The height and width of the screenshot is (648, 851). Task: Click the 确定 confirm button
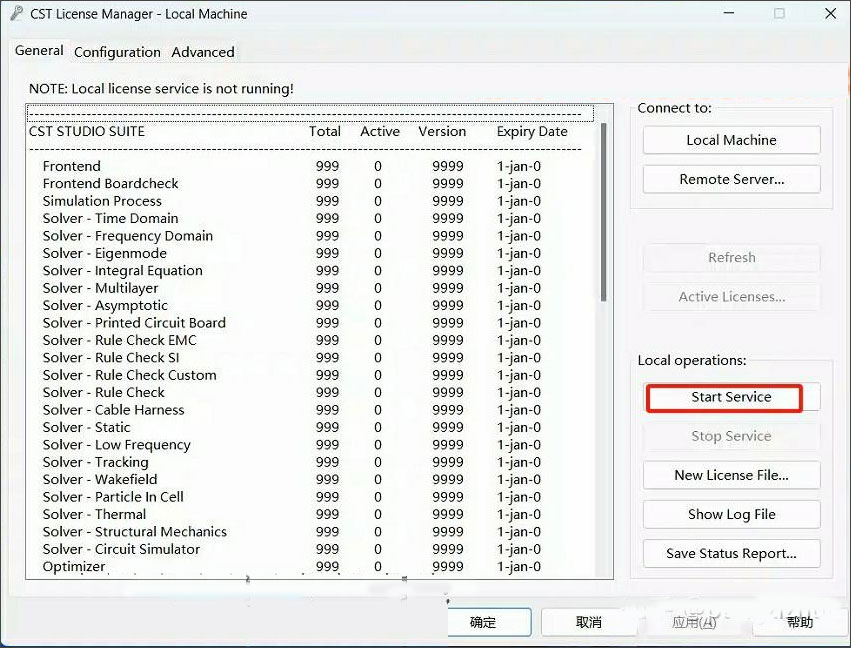pyautogui.click(x=489, y=622)
